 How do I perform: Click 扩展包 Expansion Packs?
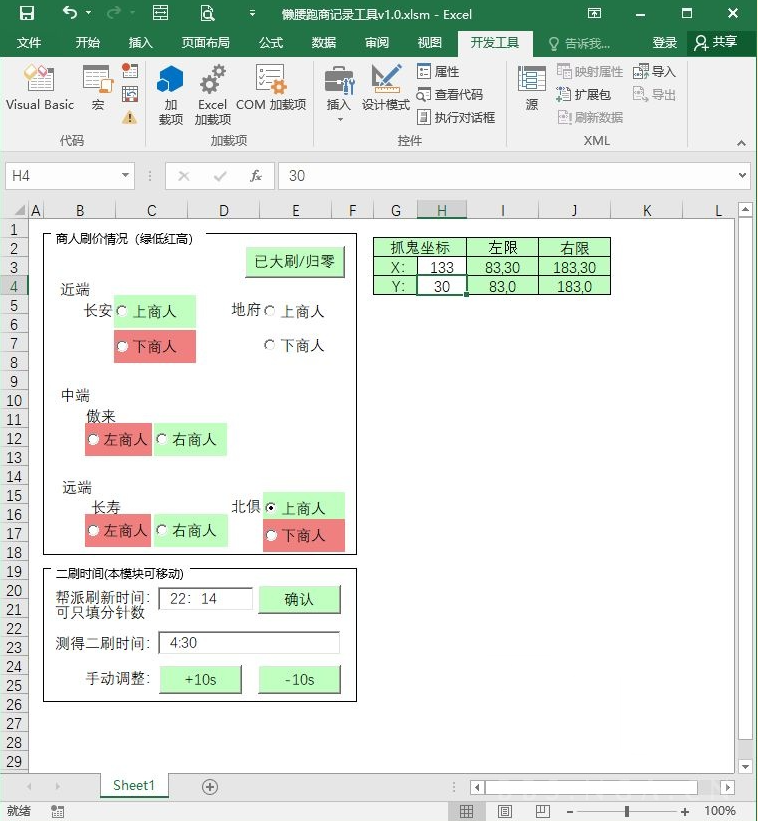click(583, 94)
